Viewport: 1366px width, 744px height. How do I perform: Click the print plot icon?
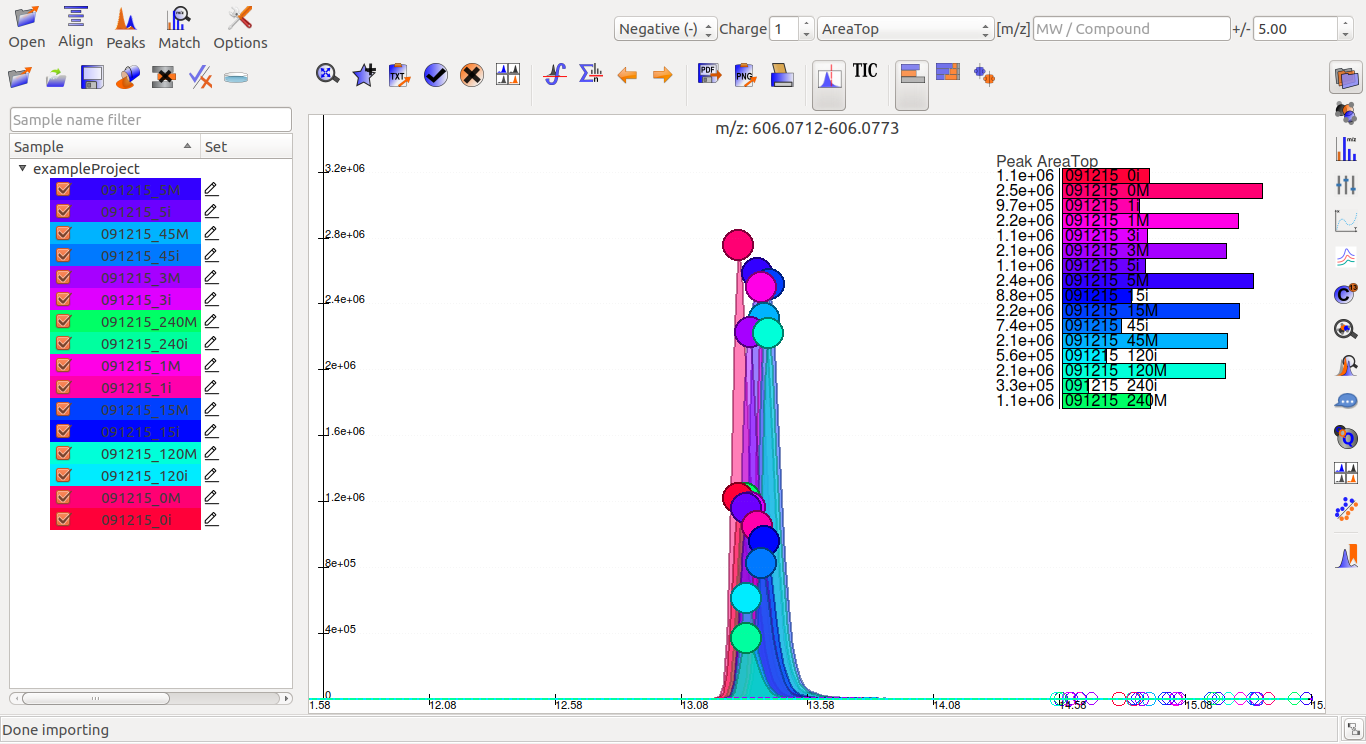781,74
